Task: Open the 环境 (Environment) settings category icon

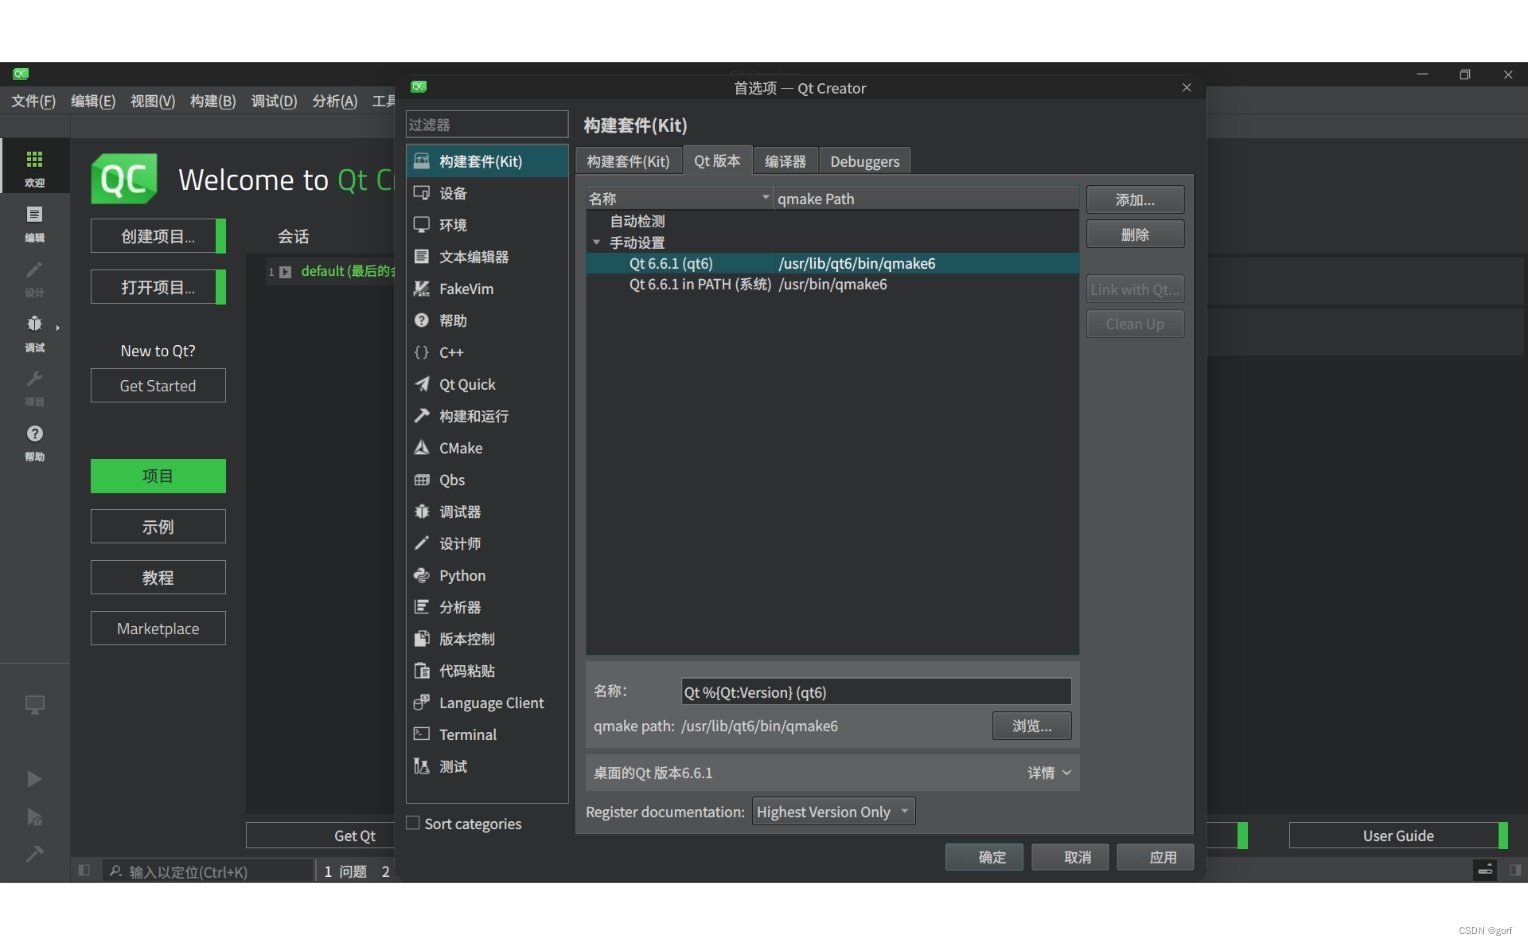Action: coord(421,225)
